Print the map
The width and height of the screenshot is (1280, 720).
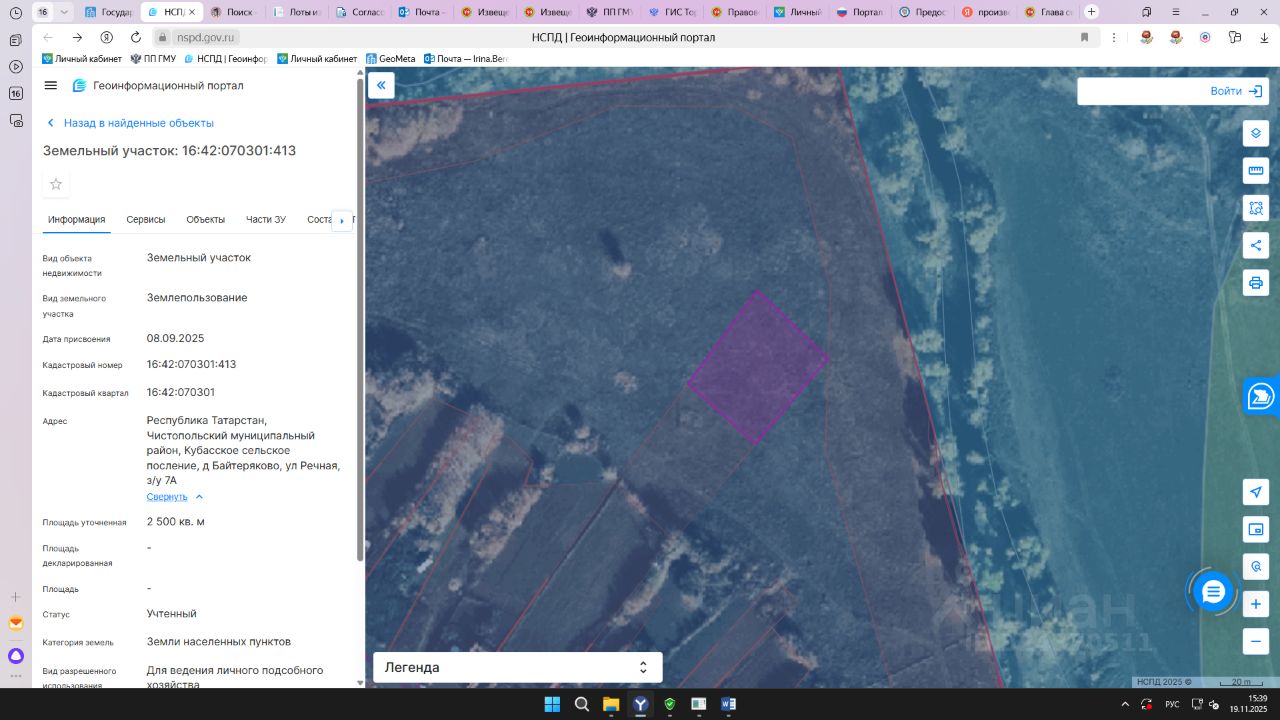[x=1256, y=283]
